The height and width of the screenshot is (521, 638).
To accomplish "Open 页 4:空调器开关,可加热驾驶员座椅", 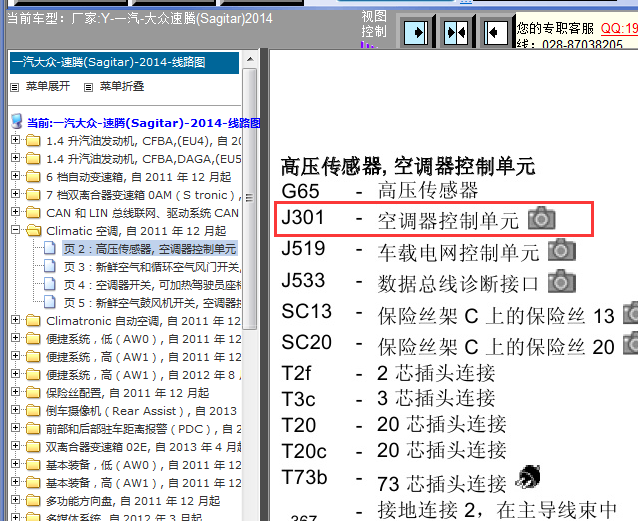I will 152,285.
